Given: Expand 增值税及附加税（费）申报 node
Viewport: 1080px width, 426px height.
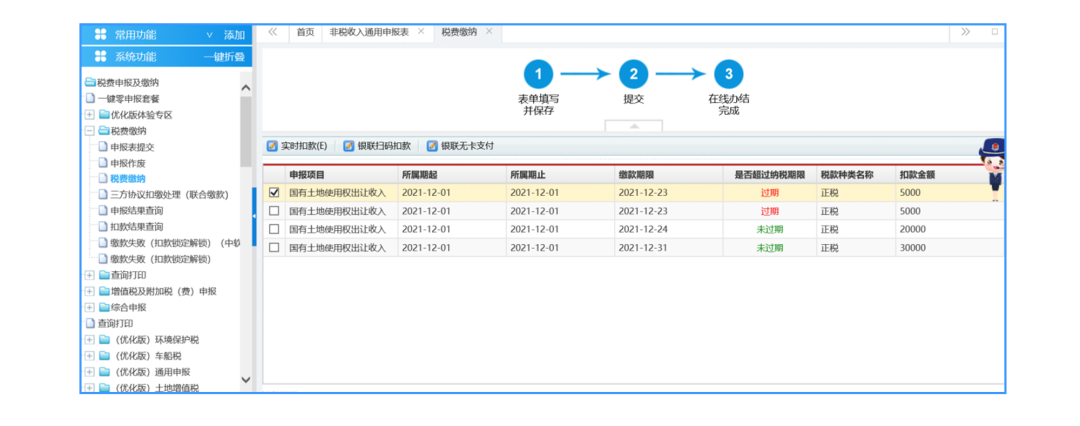Looking at the screenshot, I should point(90,291).
